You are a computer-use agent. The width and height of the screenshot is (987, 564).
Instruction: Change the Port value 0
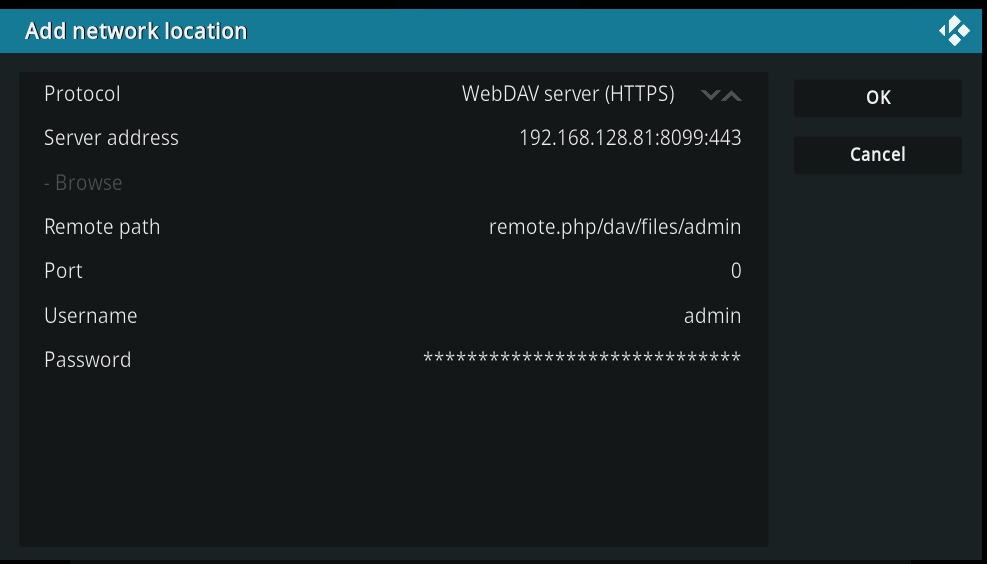(736, 271)
